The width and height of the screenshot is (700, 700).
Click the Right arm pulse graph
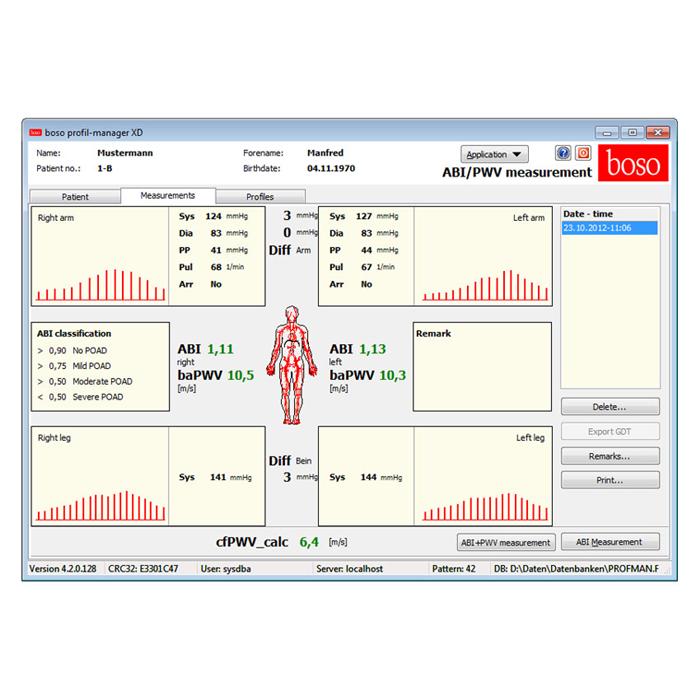click(x=99, y=256)
